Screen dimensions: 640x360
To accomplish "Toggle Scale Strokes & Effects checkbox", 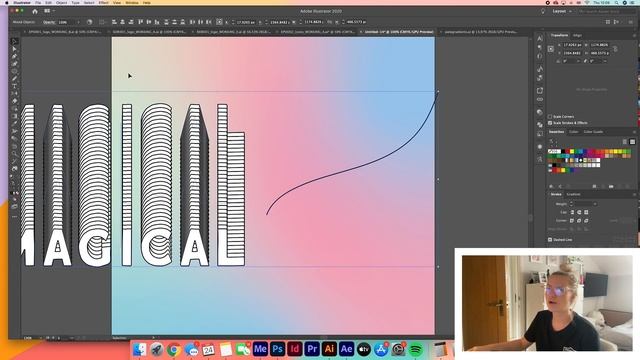I will click(550, 123).
